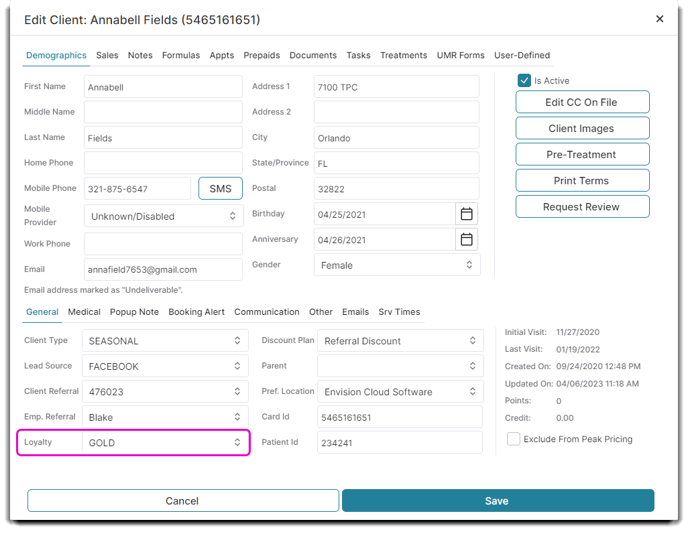Close the Edit Client dialog
This screenshot has height=540, width=688.
click(x=659, y=19)
